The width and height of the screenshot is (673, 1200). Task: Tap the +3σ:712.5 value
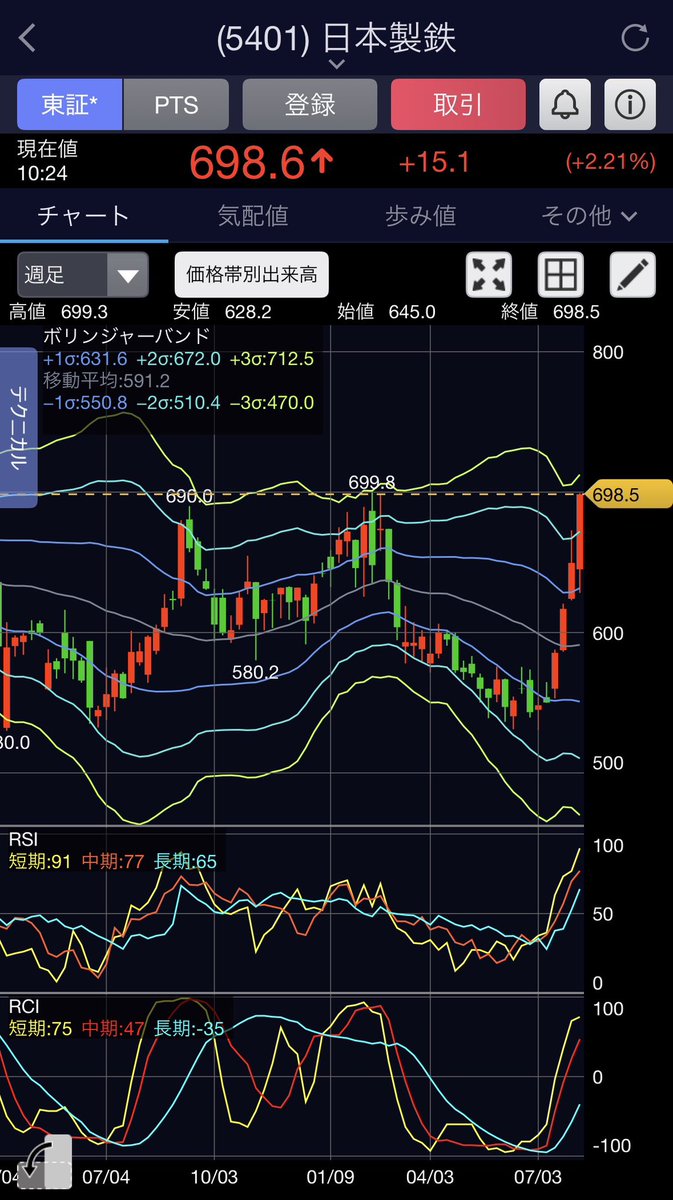[271, 358]
